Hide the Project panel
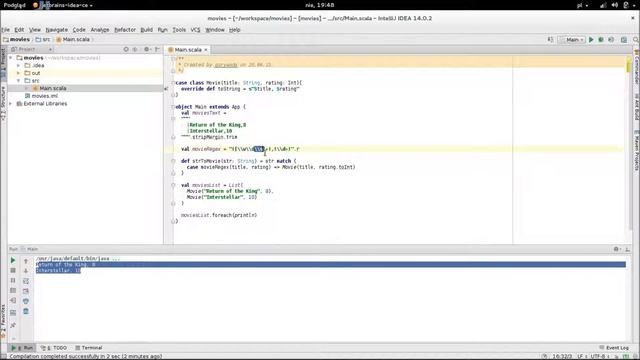The width and height of the screenshot is (640, 360). coord(157,49)
